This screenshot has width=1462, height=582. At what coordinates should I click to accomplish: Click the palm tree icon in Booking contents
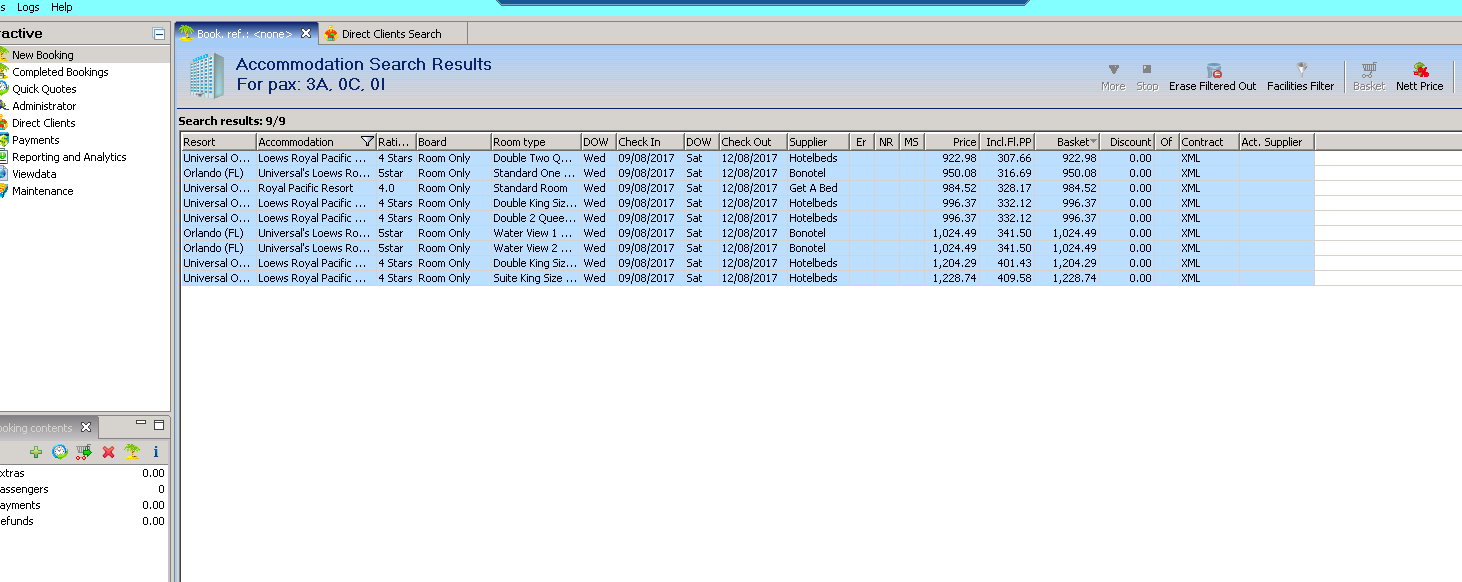tap(132, 452)
